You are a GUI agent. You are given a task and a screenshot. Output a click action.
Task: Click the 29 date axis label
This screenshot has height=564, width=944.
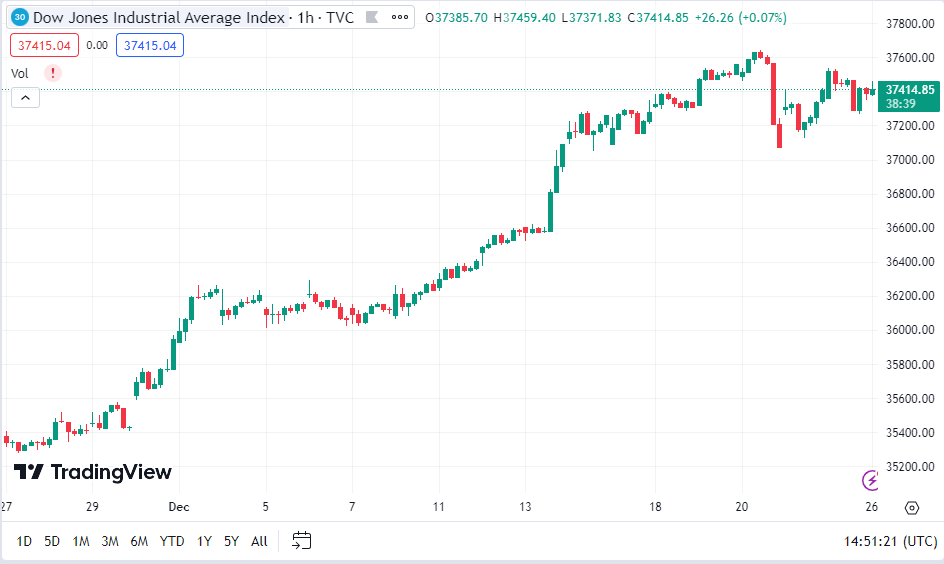[92, 507]
